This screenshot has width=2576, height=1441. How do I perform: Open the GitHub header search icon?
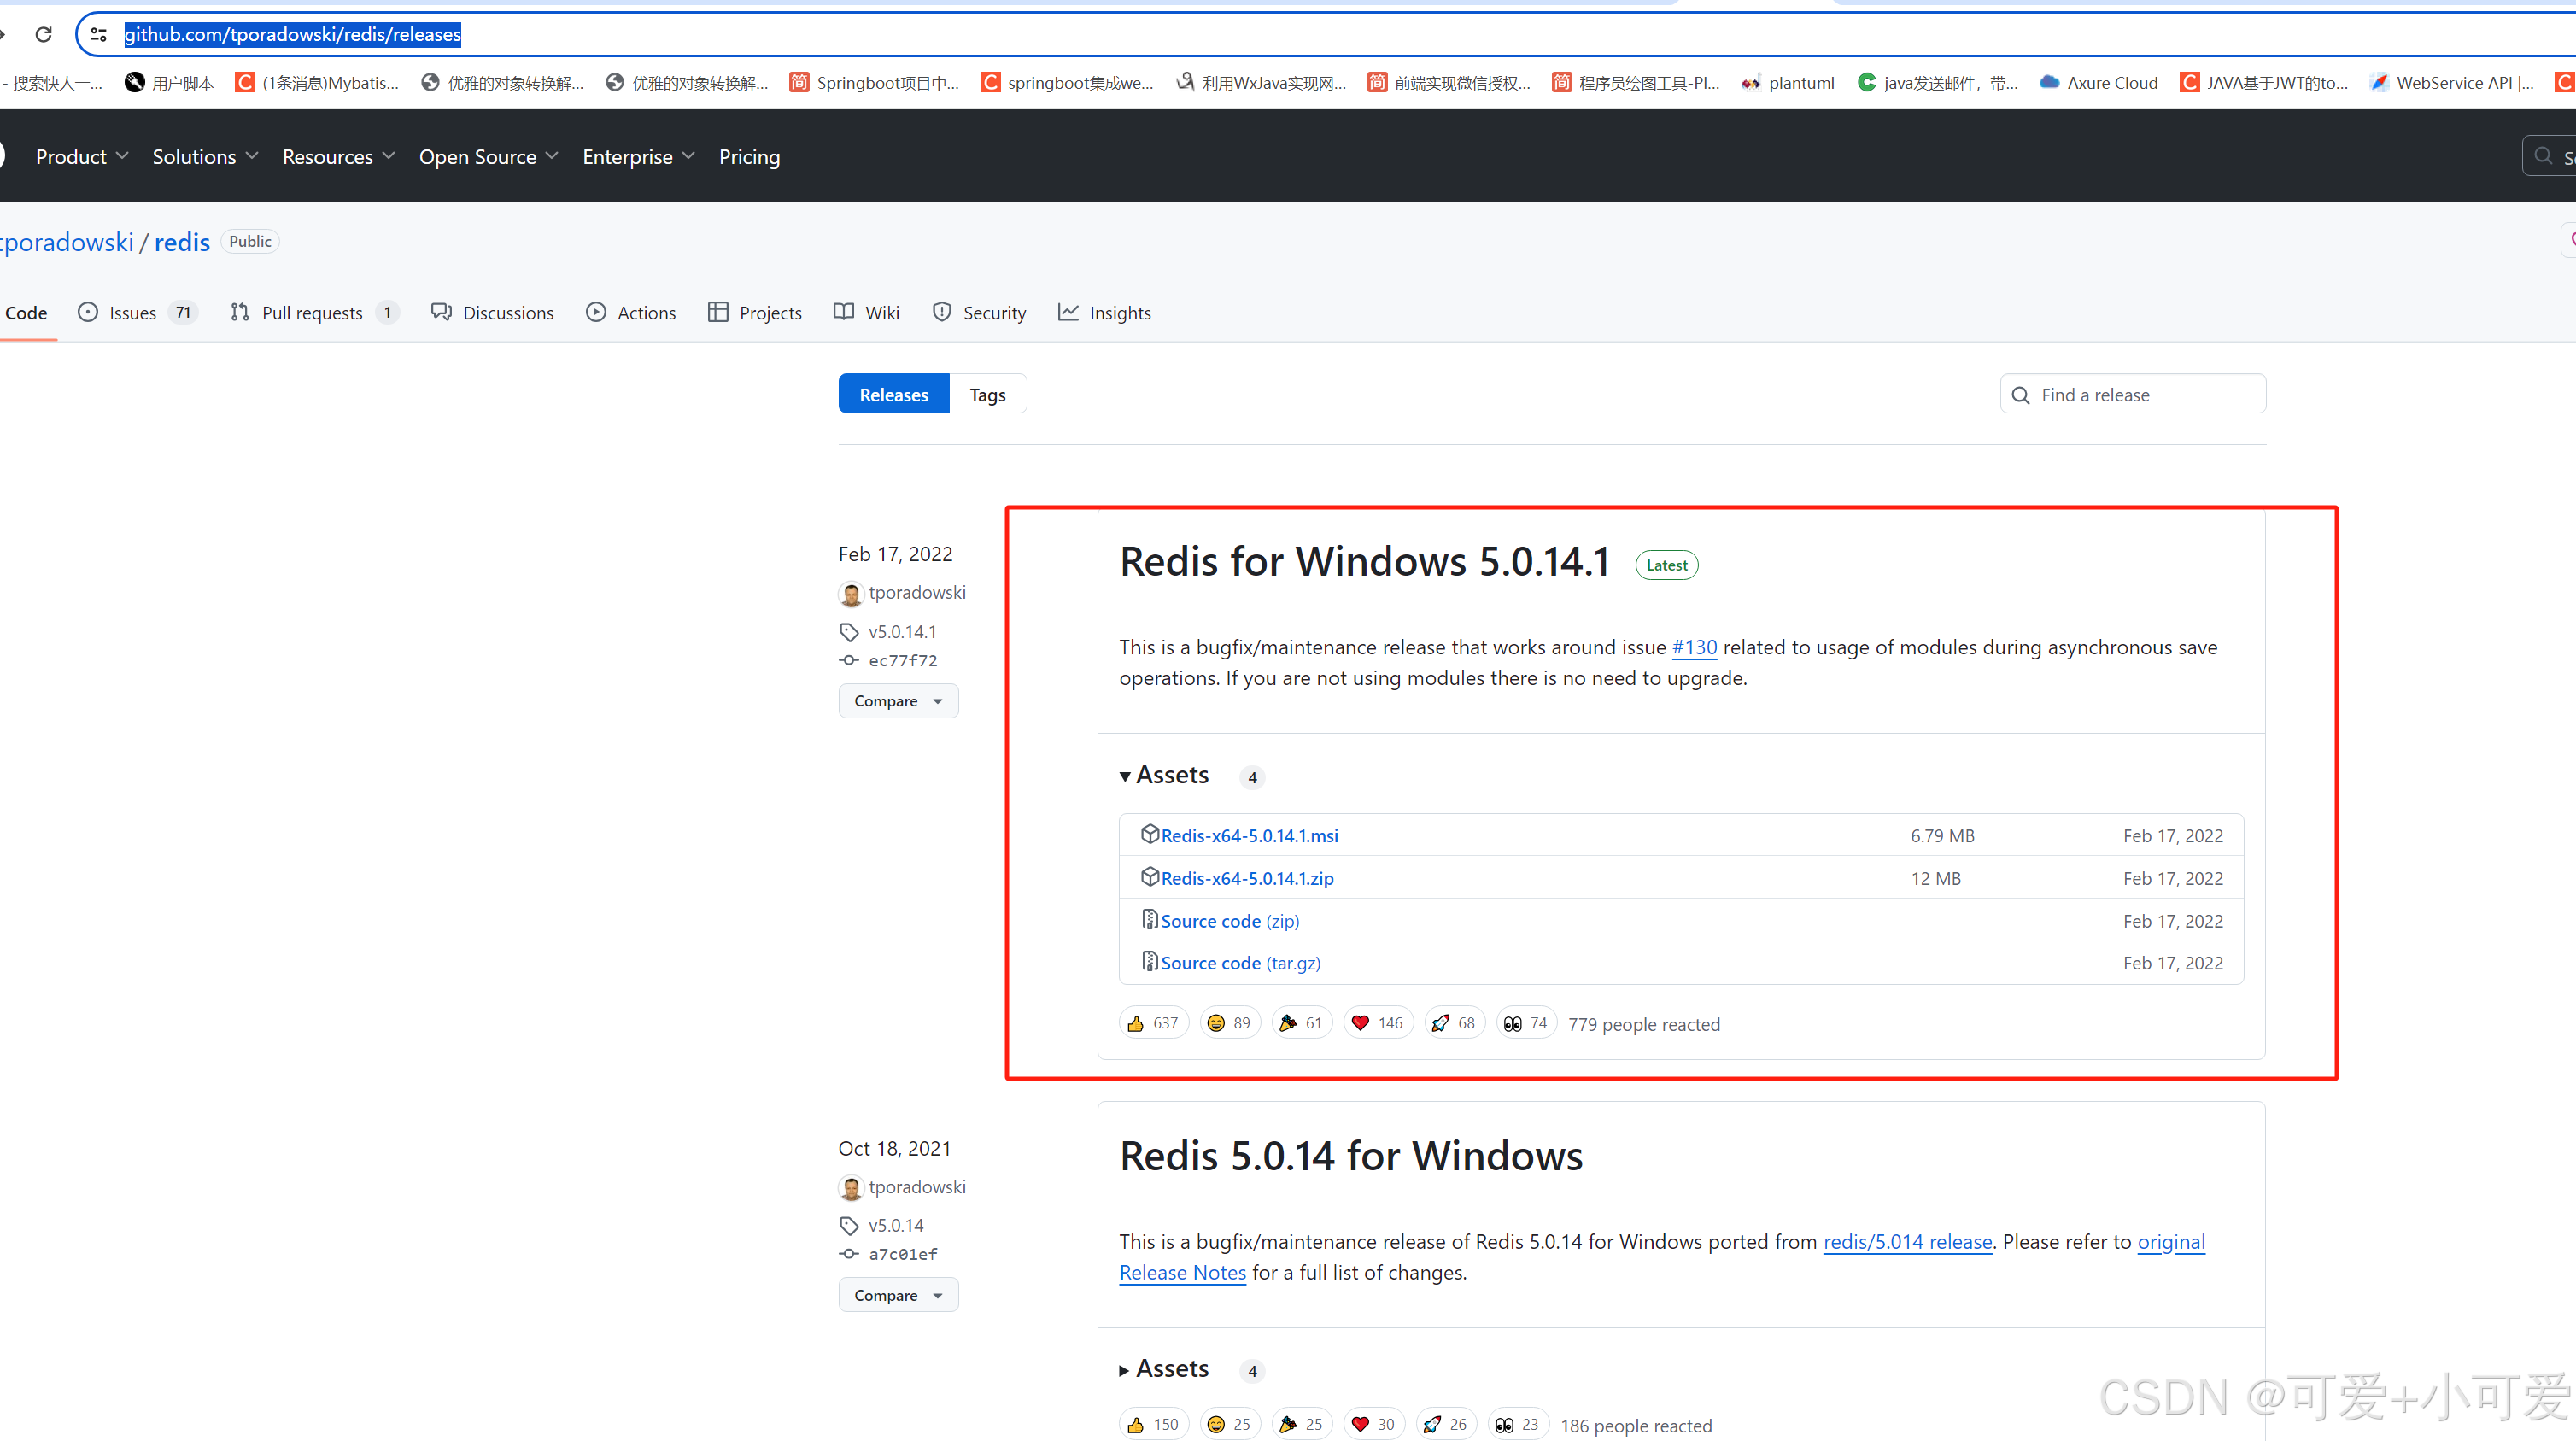point(2542,155)
